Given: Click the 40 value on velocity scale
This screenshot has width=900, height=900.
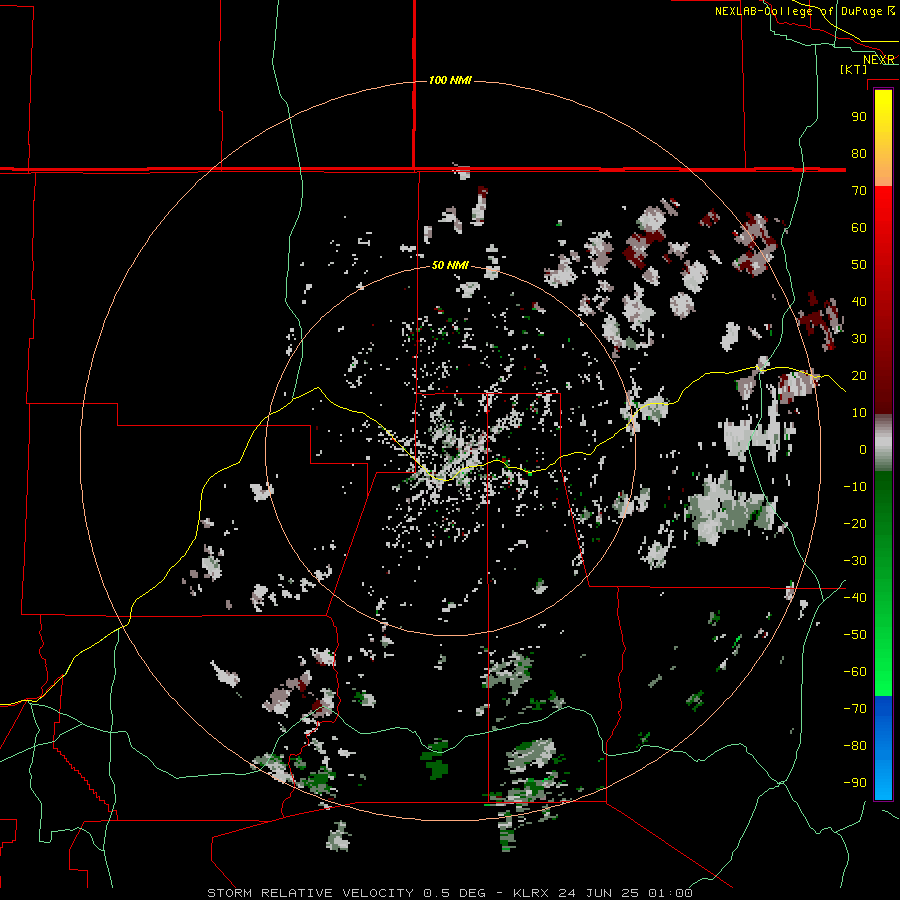Looking at the screenshot, I should (x=859, y=301).
